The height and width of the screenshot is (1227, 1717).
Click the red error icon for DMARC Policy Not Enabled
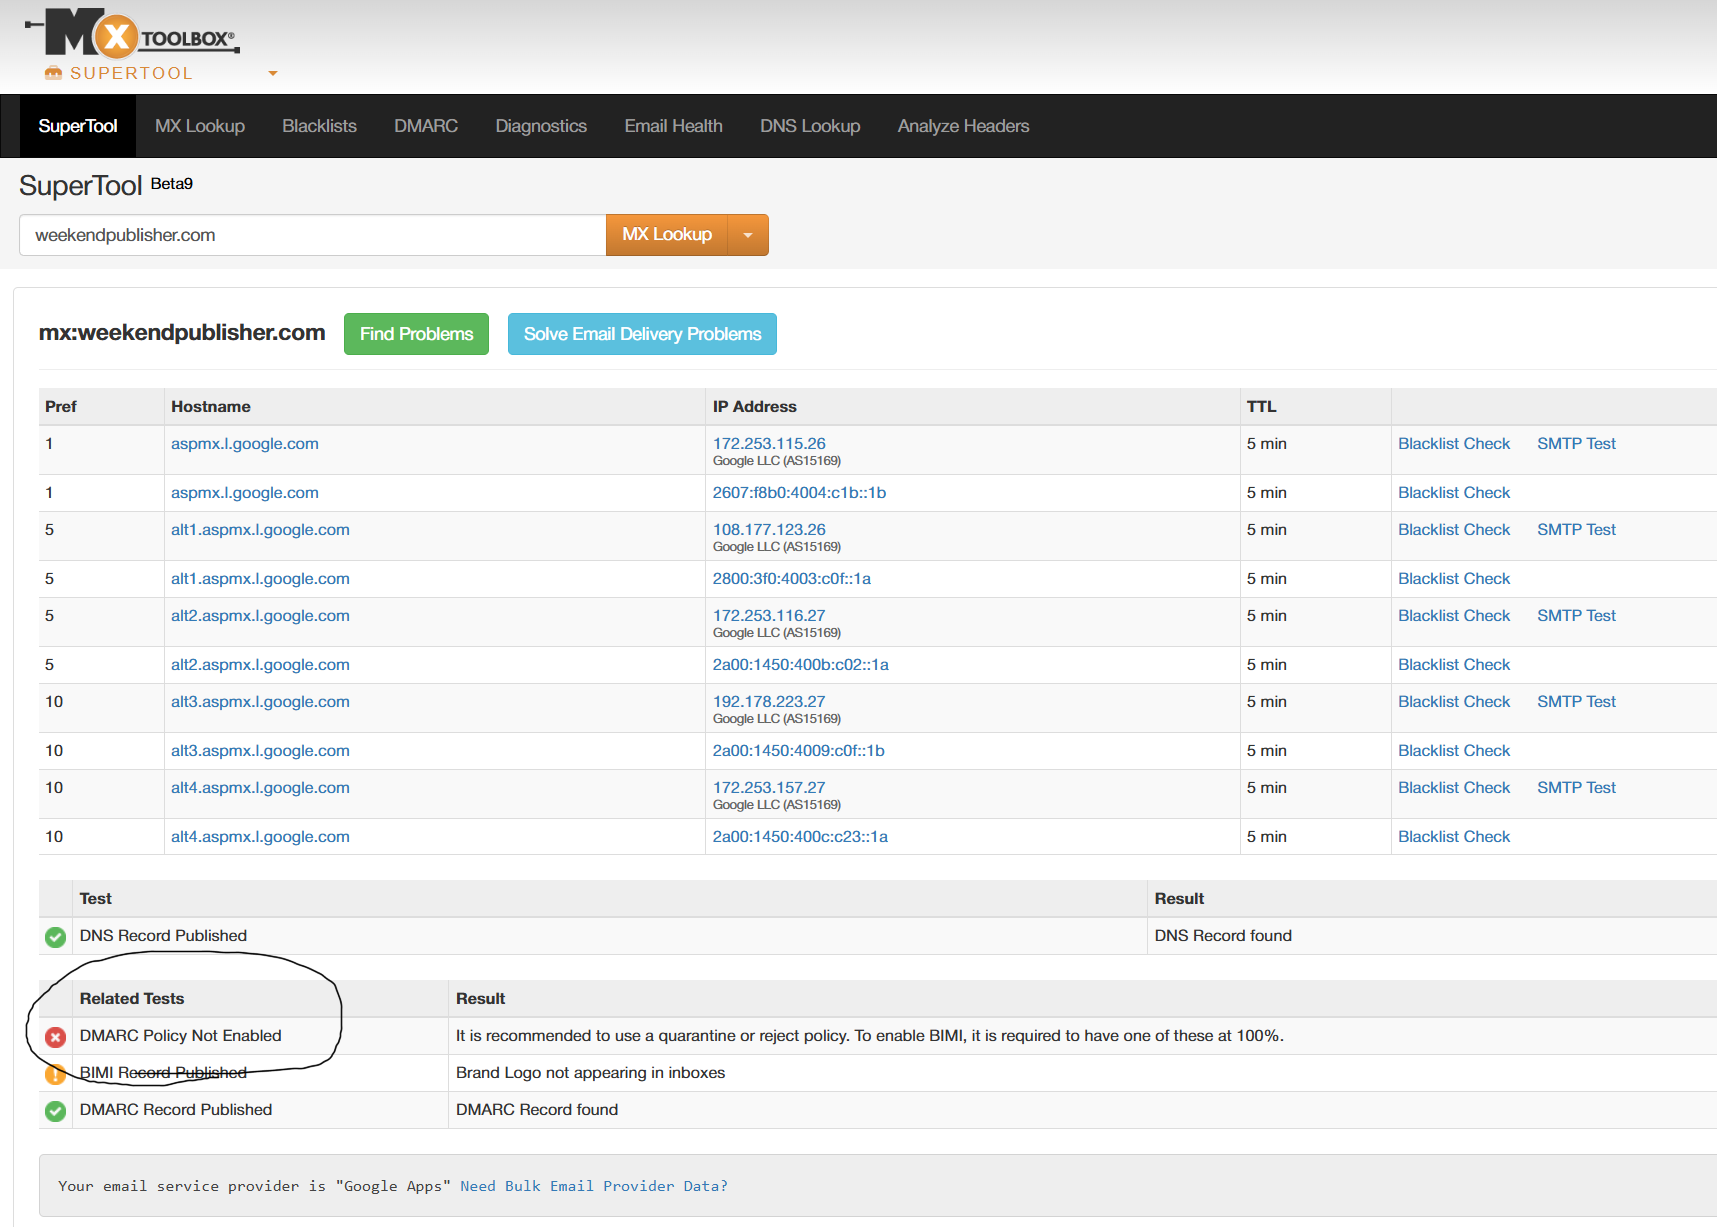55,1037
